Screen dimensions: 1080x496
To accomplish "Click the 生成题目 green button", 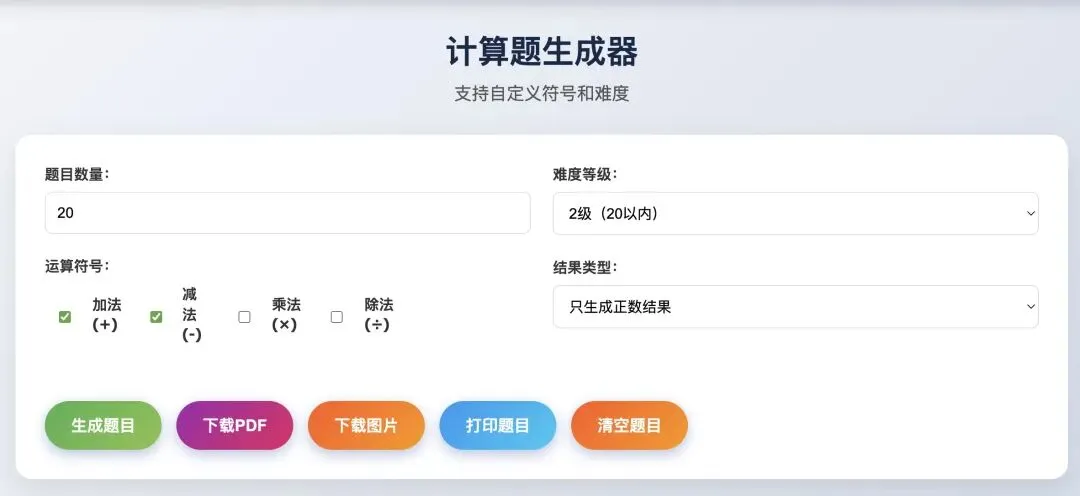I will (103, 425).
